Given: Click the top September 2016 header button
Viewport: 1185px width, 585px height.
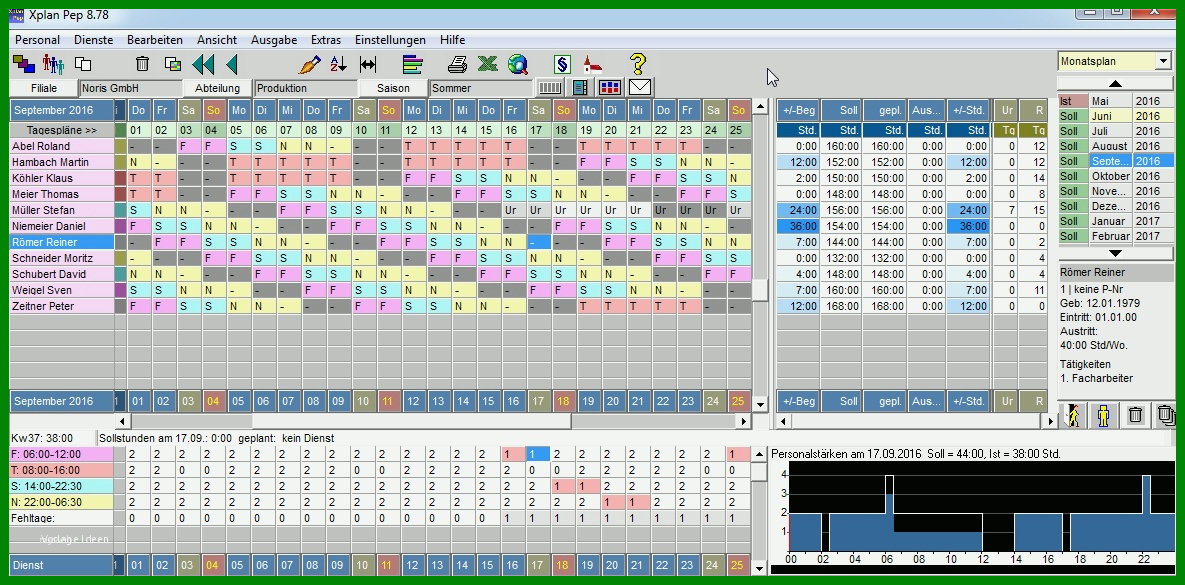Looking at the screenshot, I should coord(62,110).
